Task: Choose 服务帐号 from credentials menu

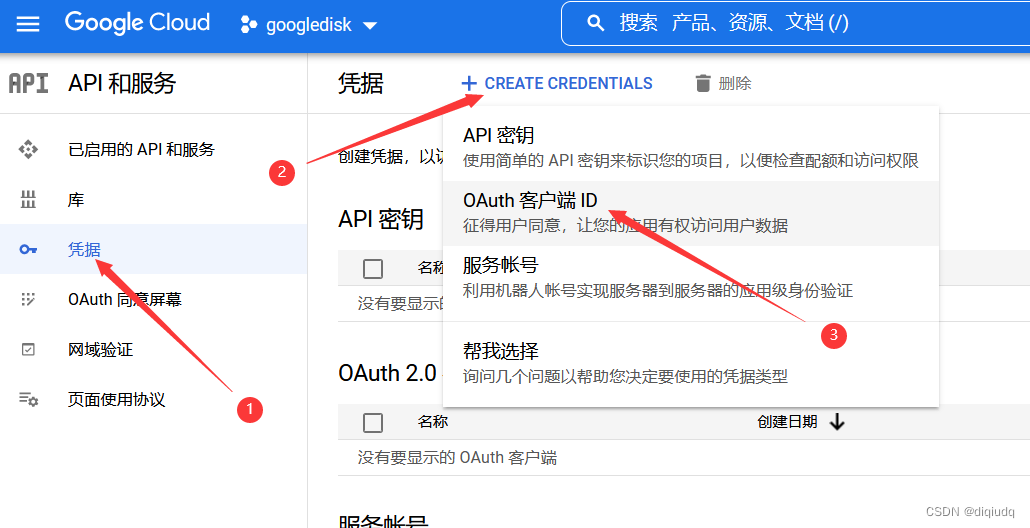Action: 691,278
